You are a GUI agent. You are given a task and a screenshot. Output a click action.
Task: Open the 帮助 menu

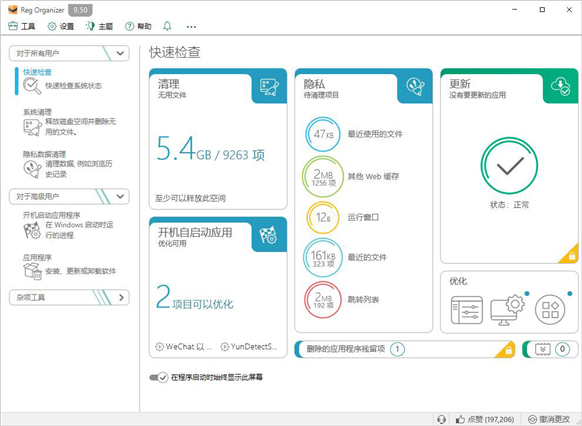tap(138, 26)
